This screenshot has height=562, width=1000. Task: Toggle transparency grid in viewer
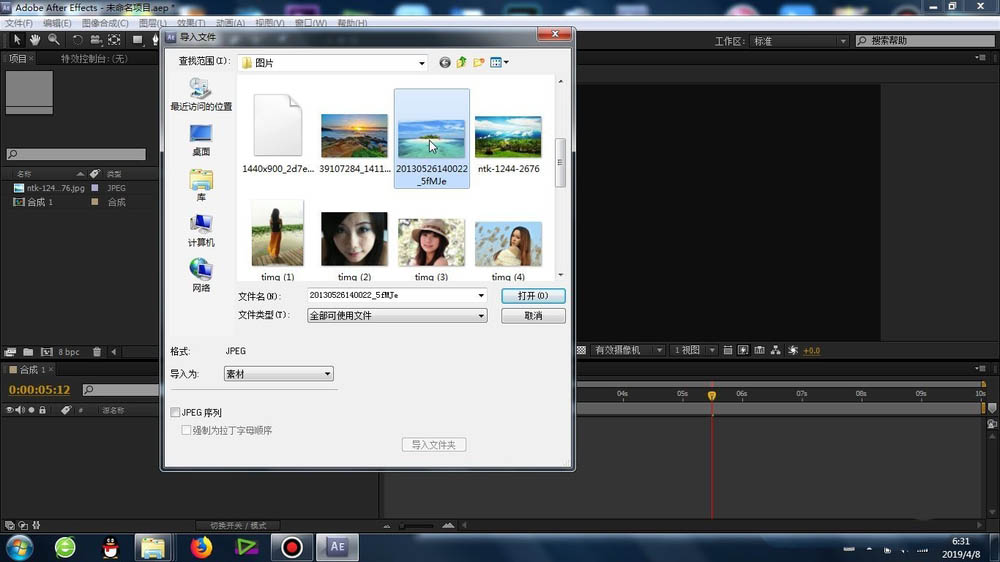tap(581, 350)
